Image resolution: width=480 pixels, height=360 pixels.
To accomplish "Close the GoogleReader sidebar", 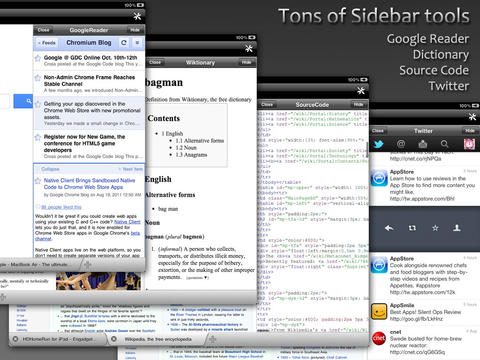I will [x=43, y=30].
